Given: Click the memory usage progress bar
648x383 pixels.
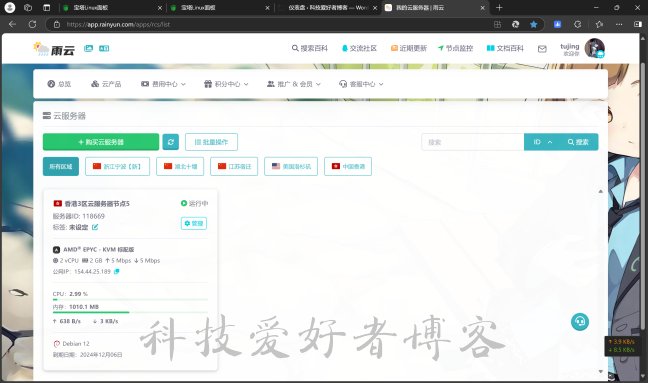Looking at the screenshot, I should [x=130, y=312].
